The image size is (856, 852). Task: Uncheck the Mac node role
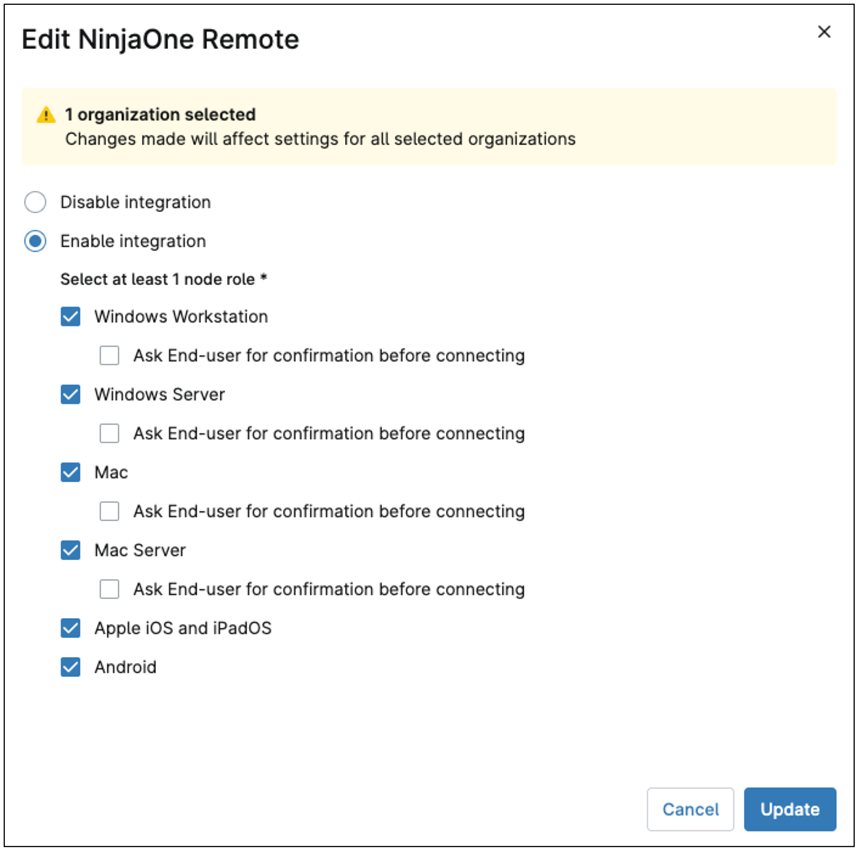click(69, 472)
